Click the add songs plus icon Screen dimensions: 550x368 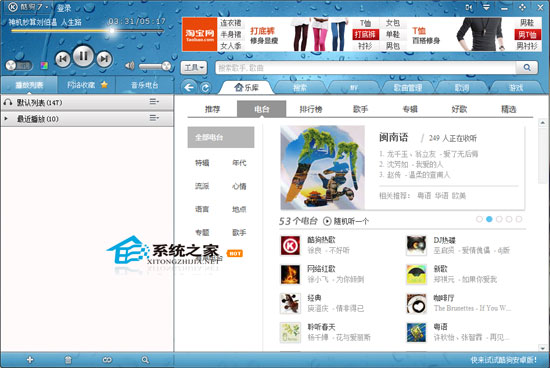coord(30,360)
